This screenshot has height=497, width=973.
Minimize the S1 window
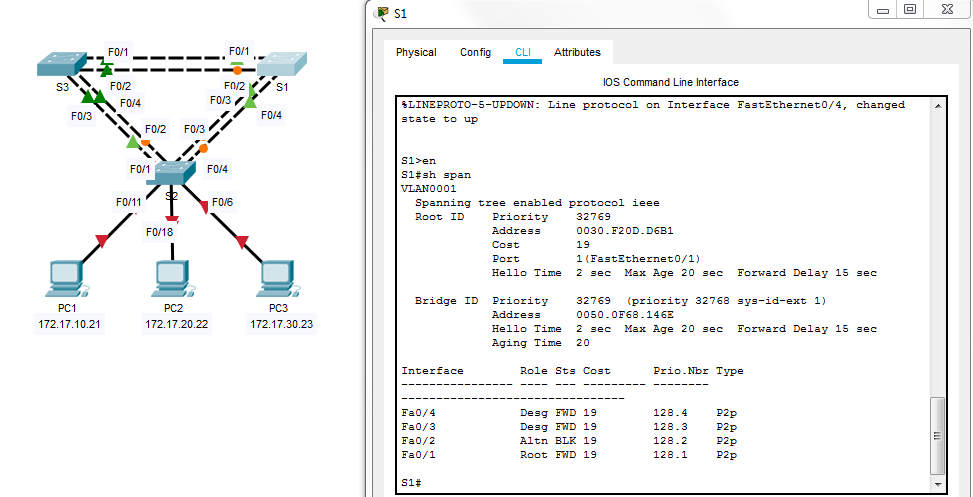tap(884, 11)
